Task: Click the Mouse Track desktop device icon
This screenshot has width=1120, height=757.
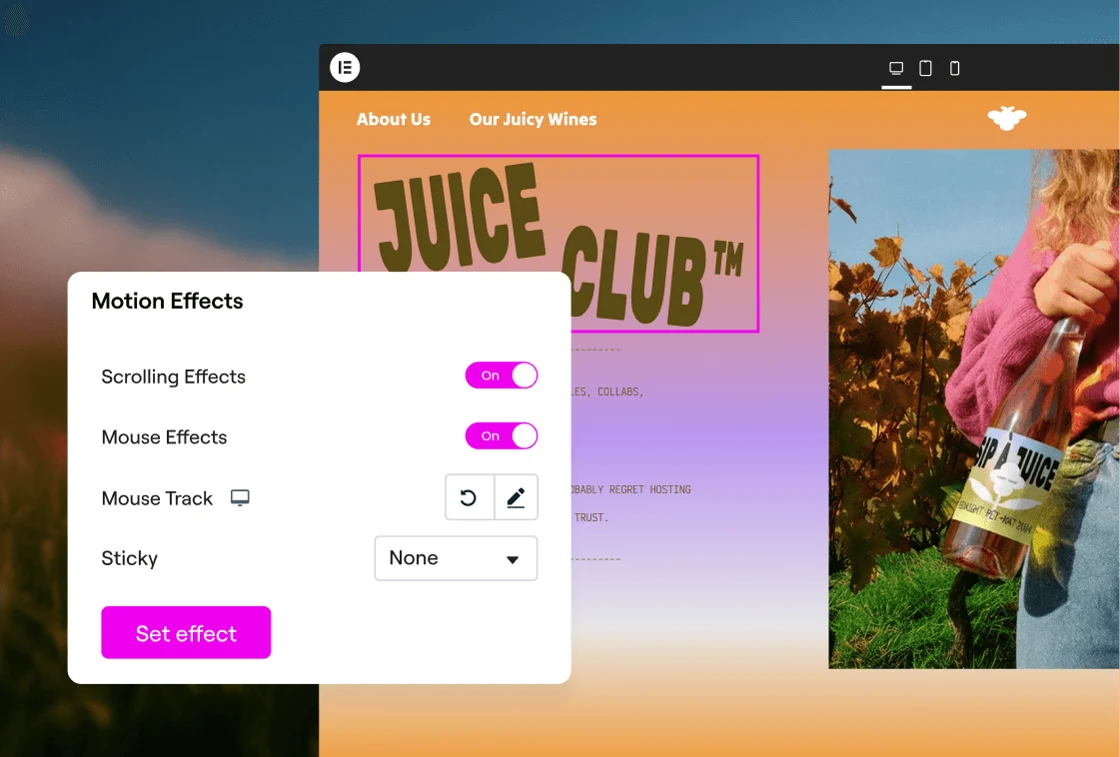Action: click(240, 498)
